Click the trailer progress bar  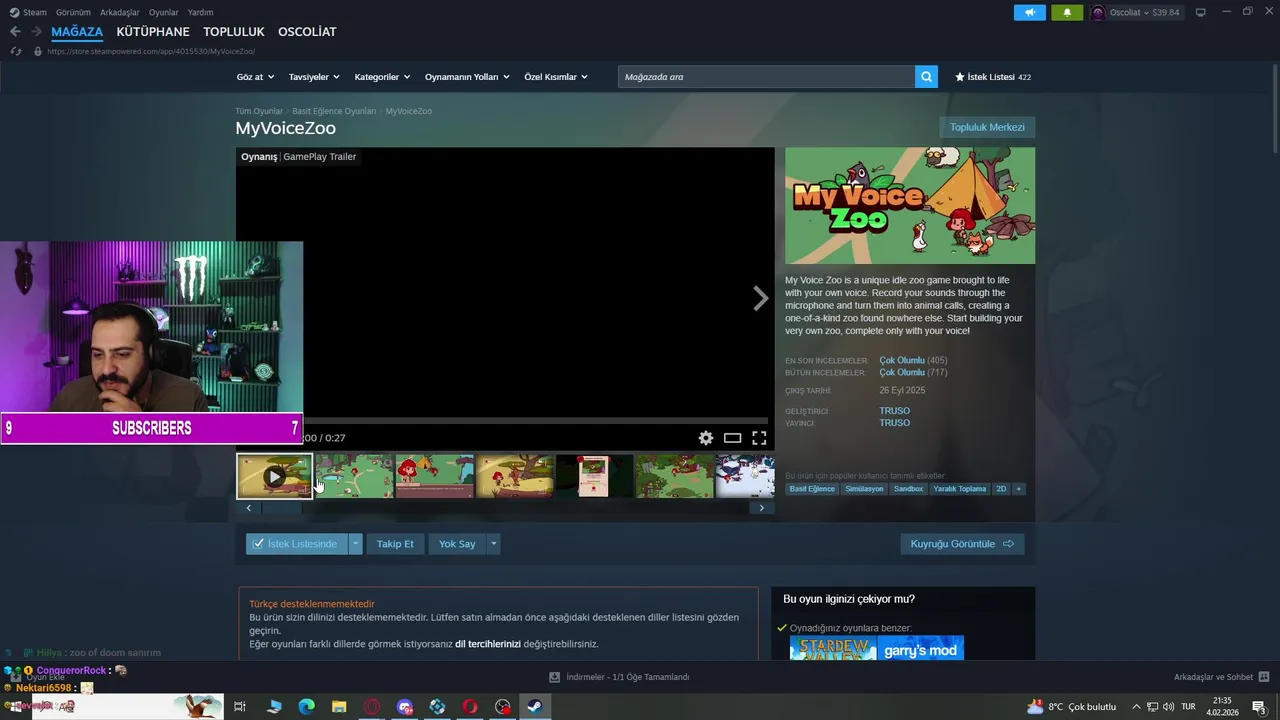(x=535, y=421)
